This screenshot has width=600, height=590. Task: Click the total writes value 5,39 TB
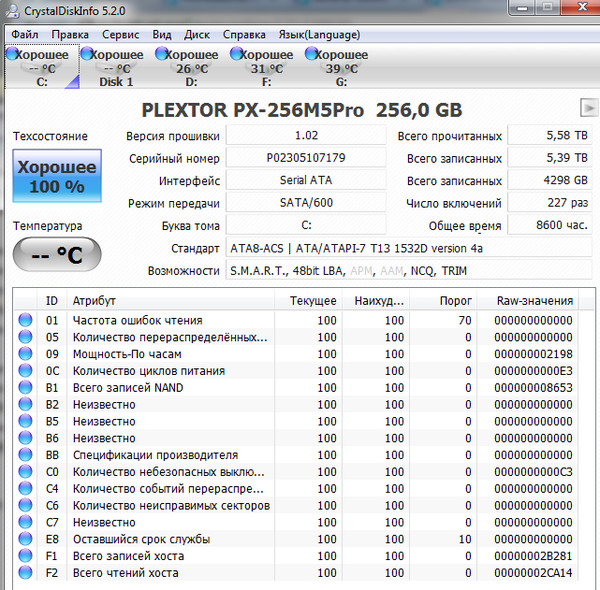(x=550, y=158)
